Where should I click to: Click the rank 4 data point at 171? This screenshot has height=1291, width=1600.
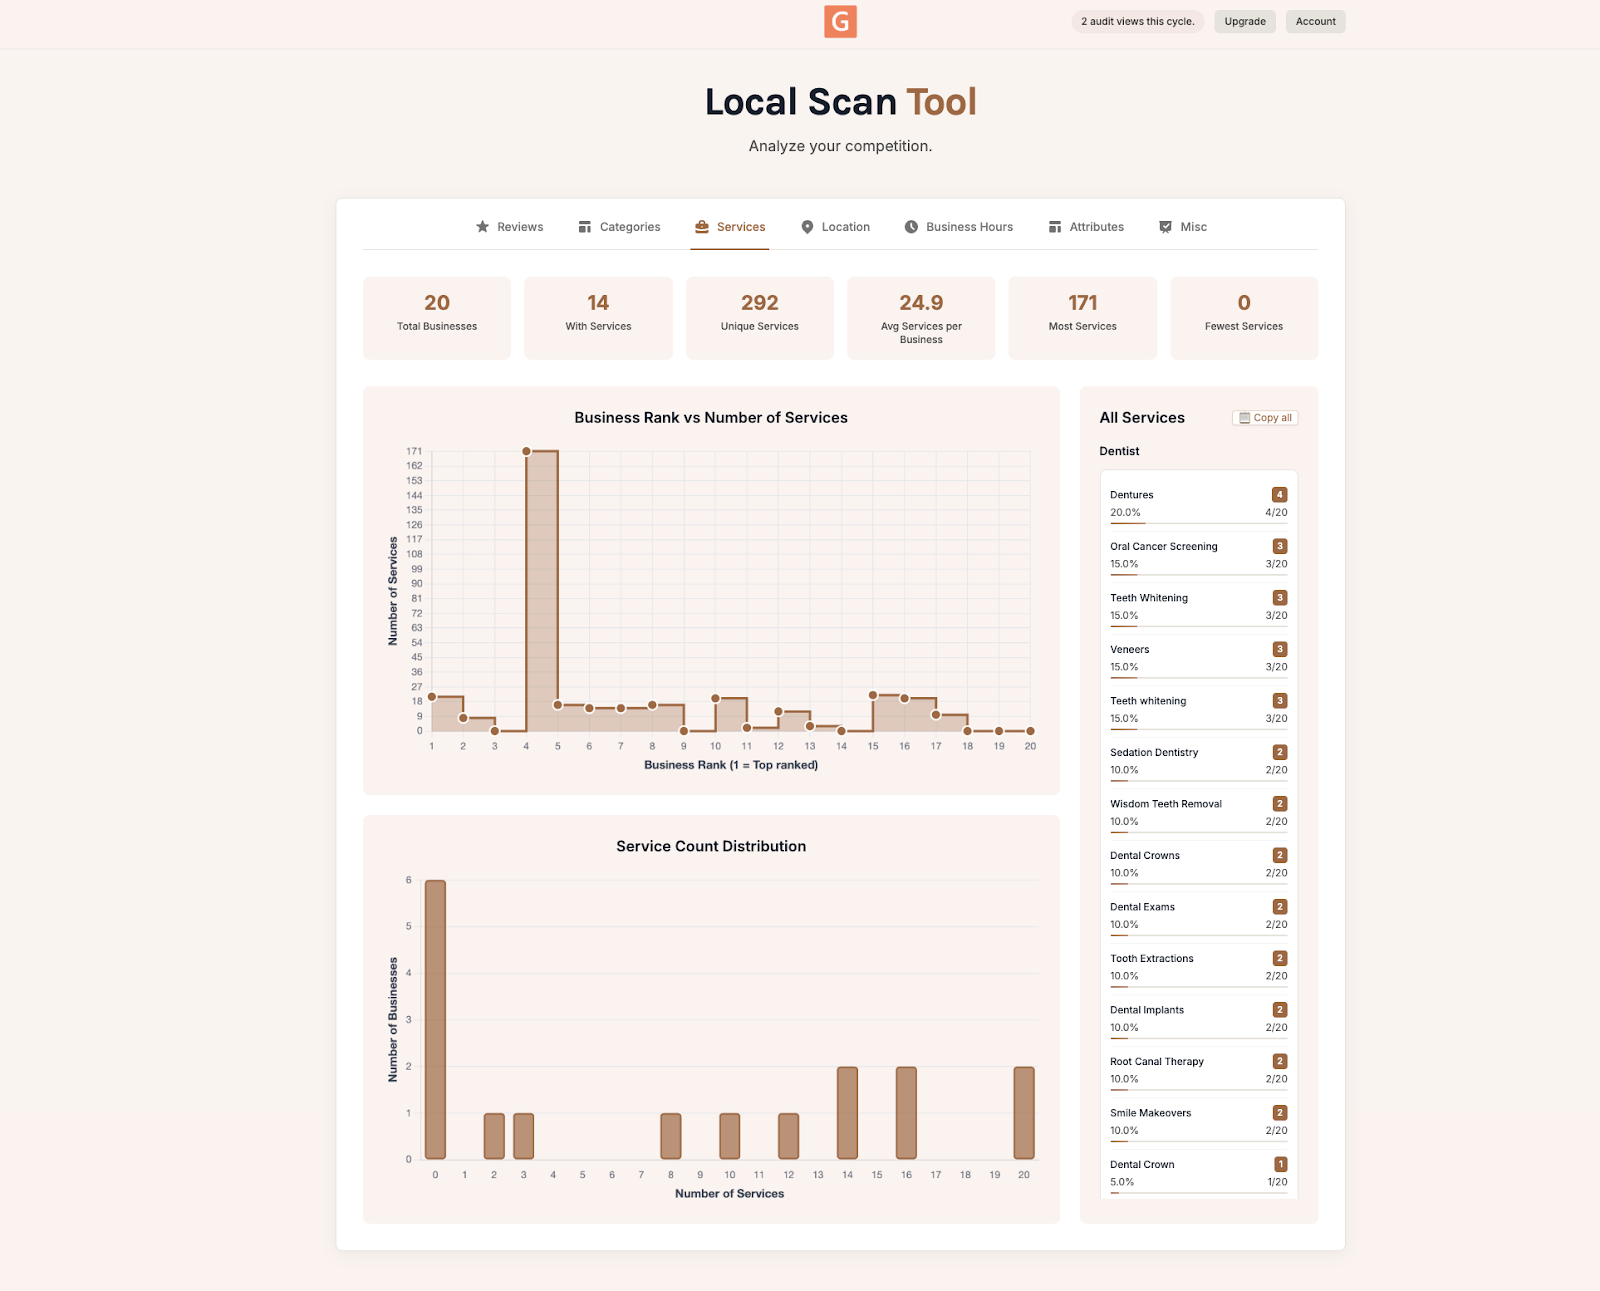[x=526, y=451]
